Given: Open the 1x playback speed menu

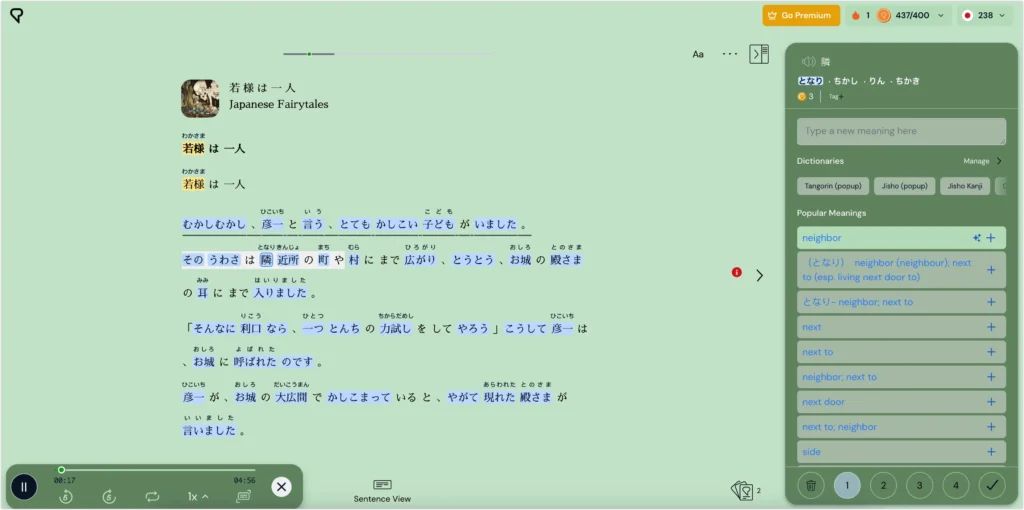Looking at the screenshot, I should (x=198, y=497).
